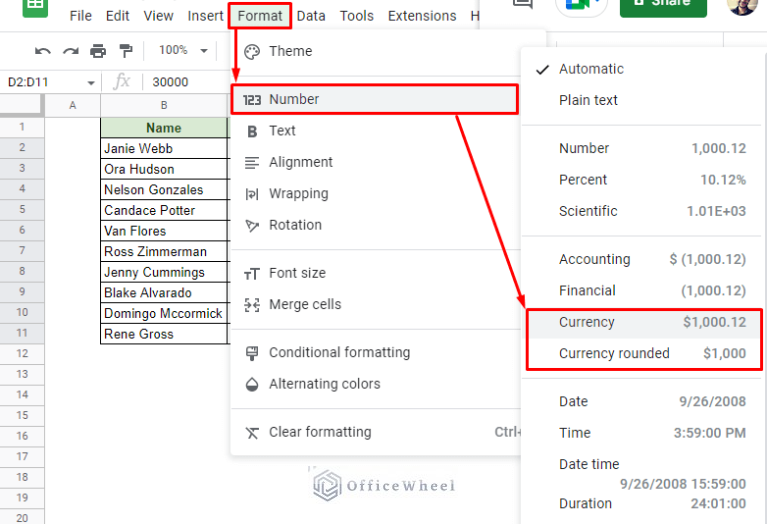Screen dimensions: 767x524
Task: Open the Alignment submenu
Action: pos(376,162)
